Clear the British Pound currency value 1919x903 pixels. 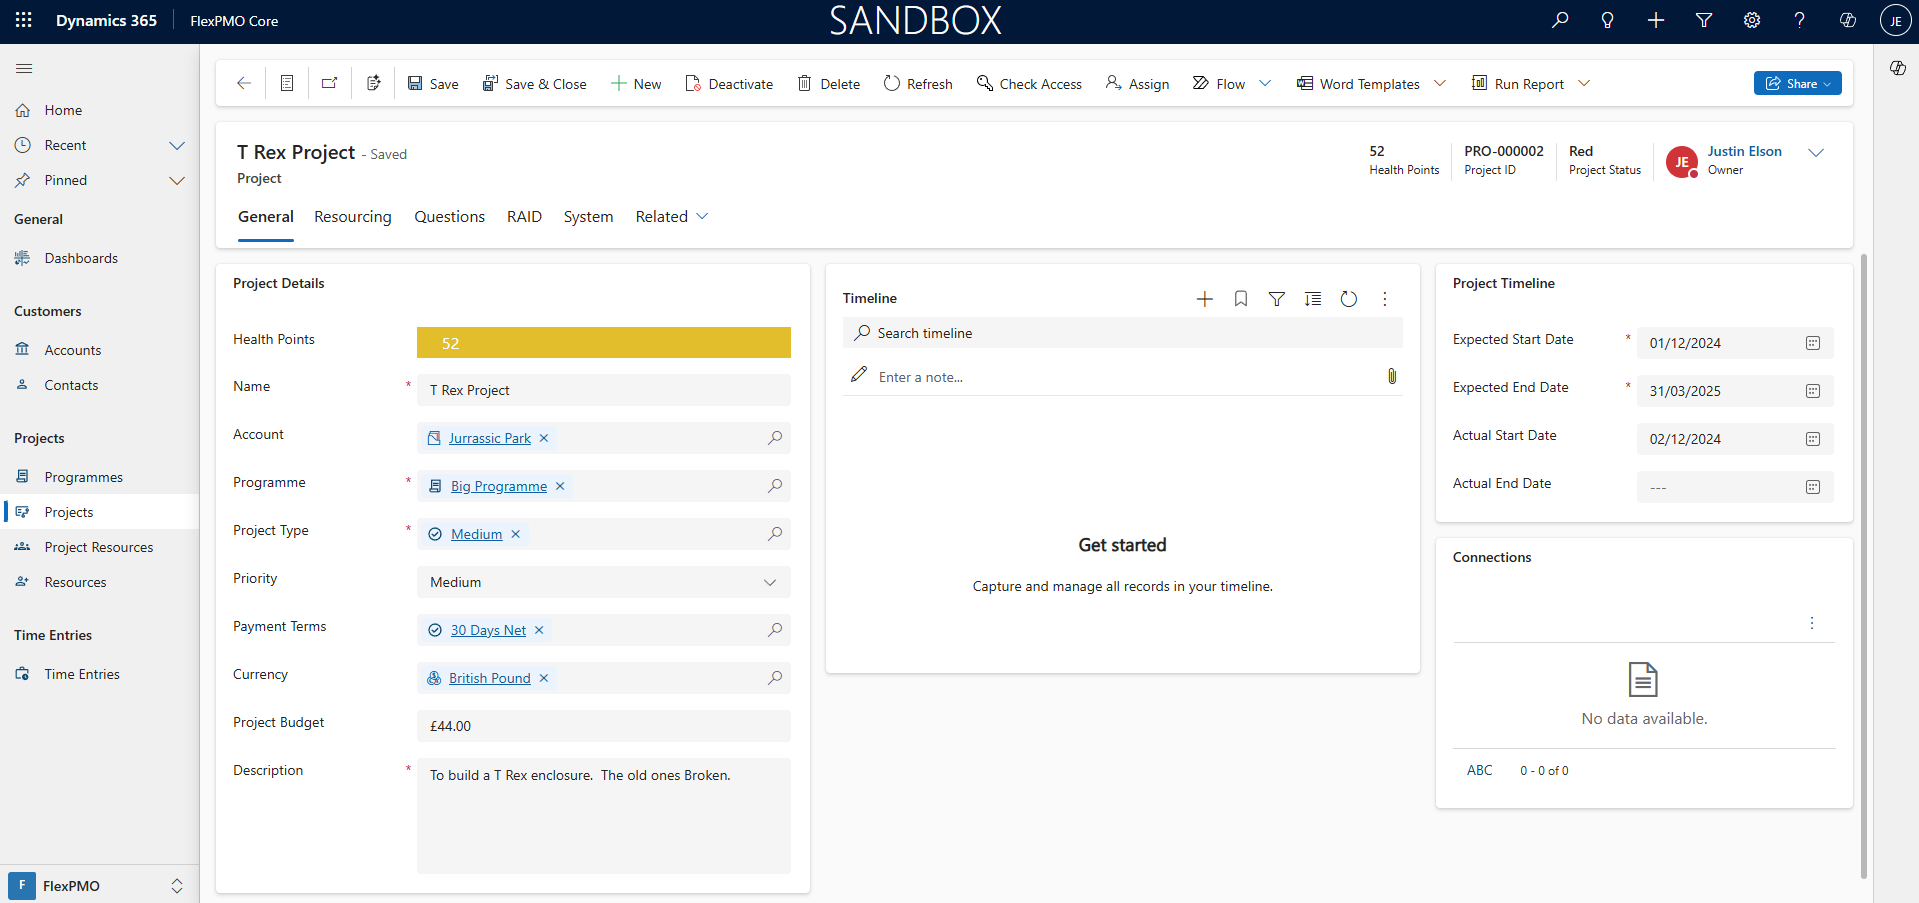click(544, 678)
